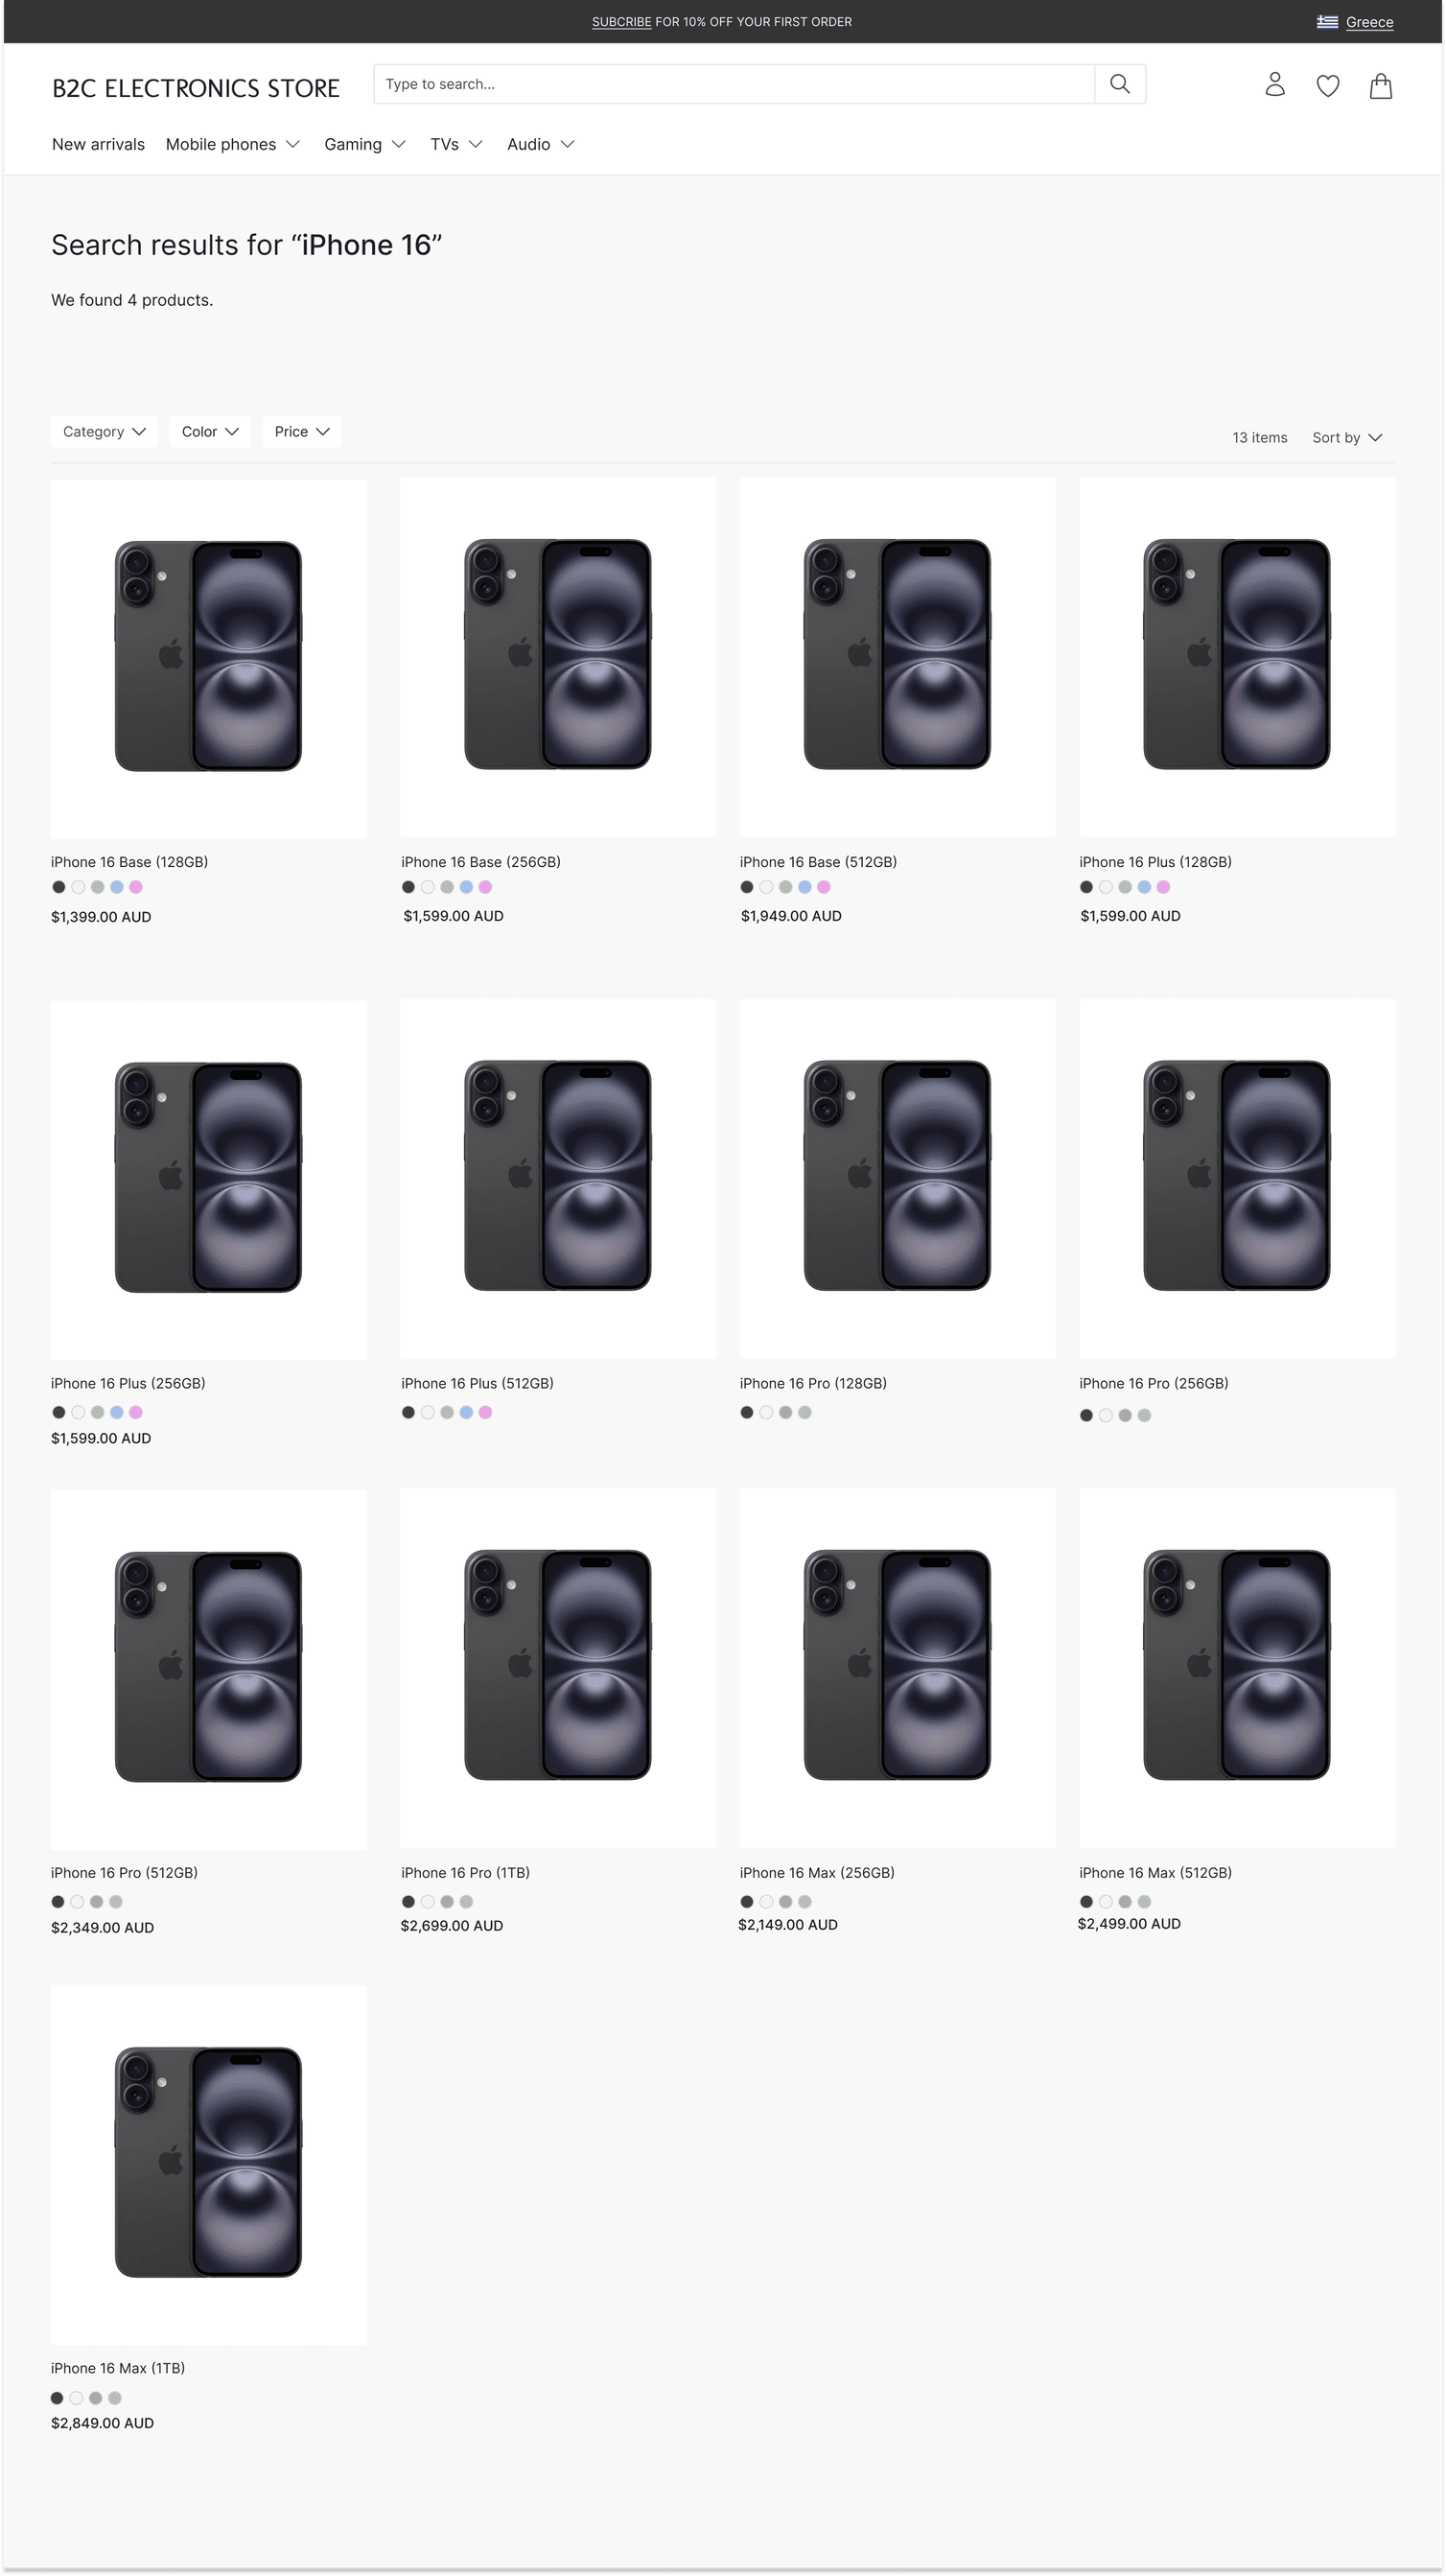Open the New arrivals page
The width and height of the screenshot is (1446, 2576).
click(x=98, y=144)
